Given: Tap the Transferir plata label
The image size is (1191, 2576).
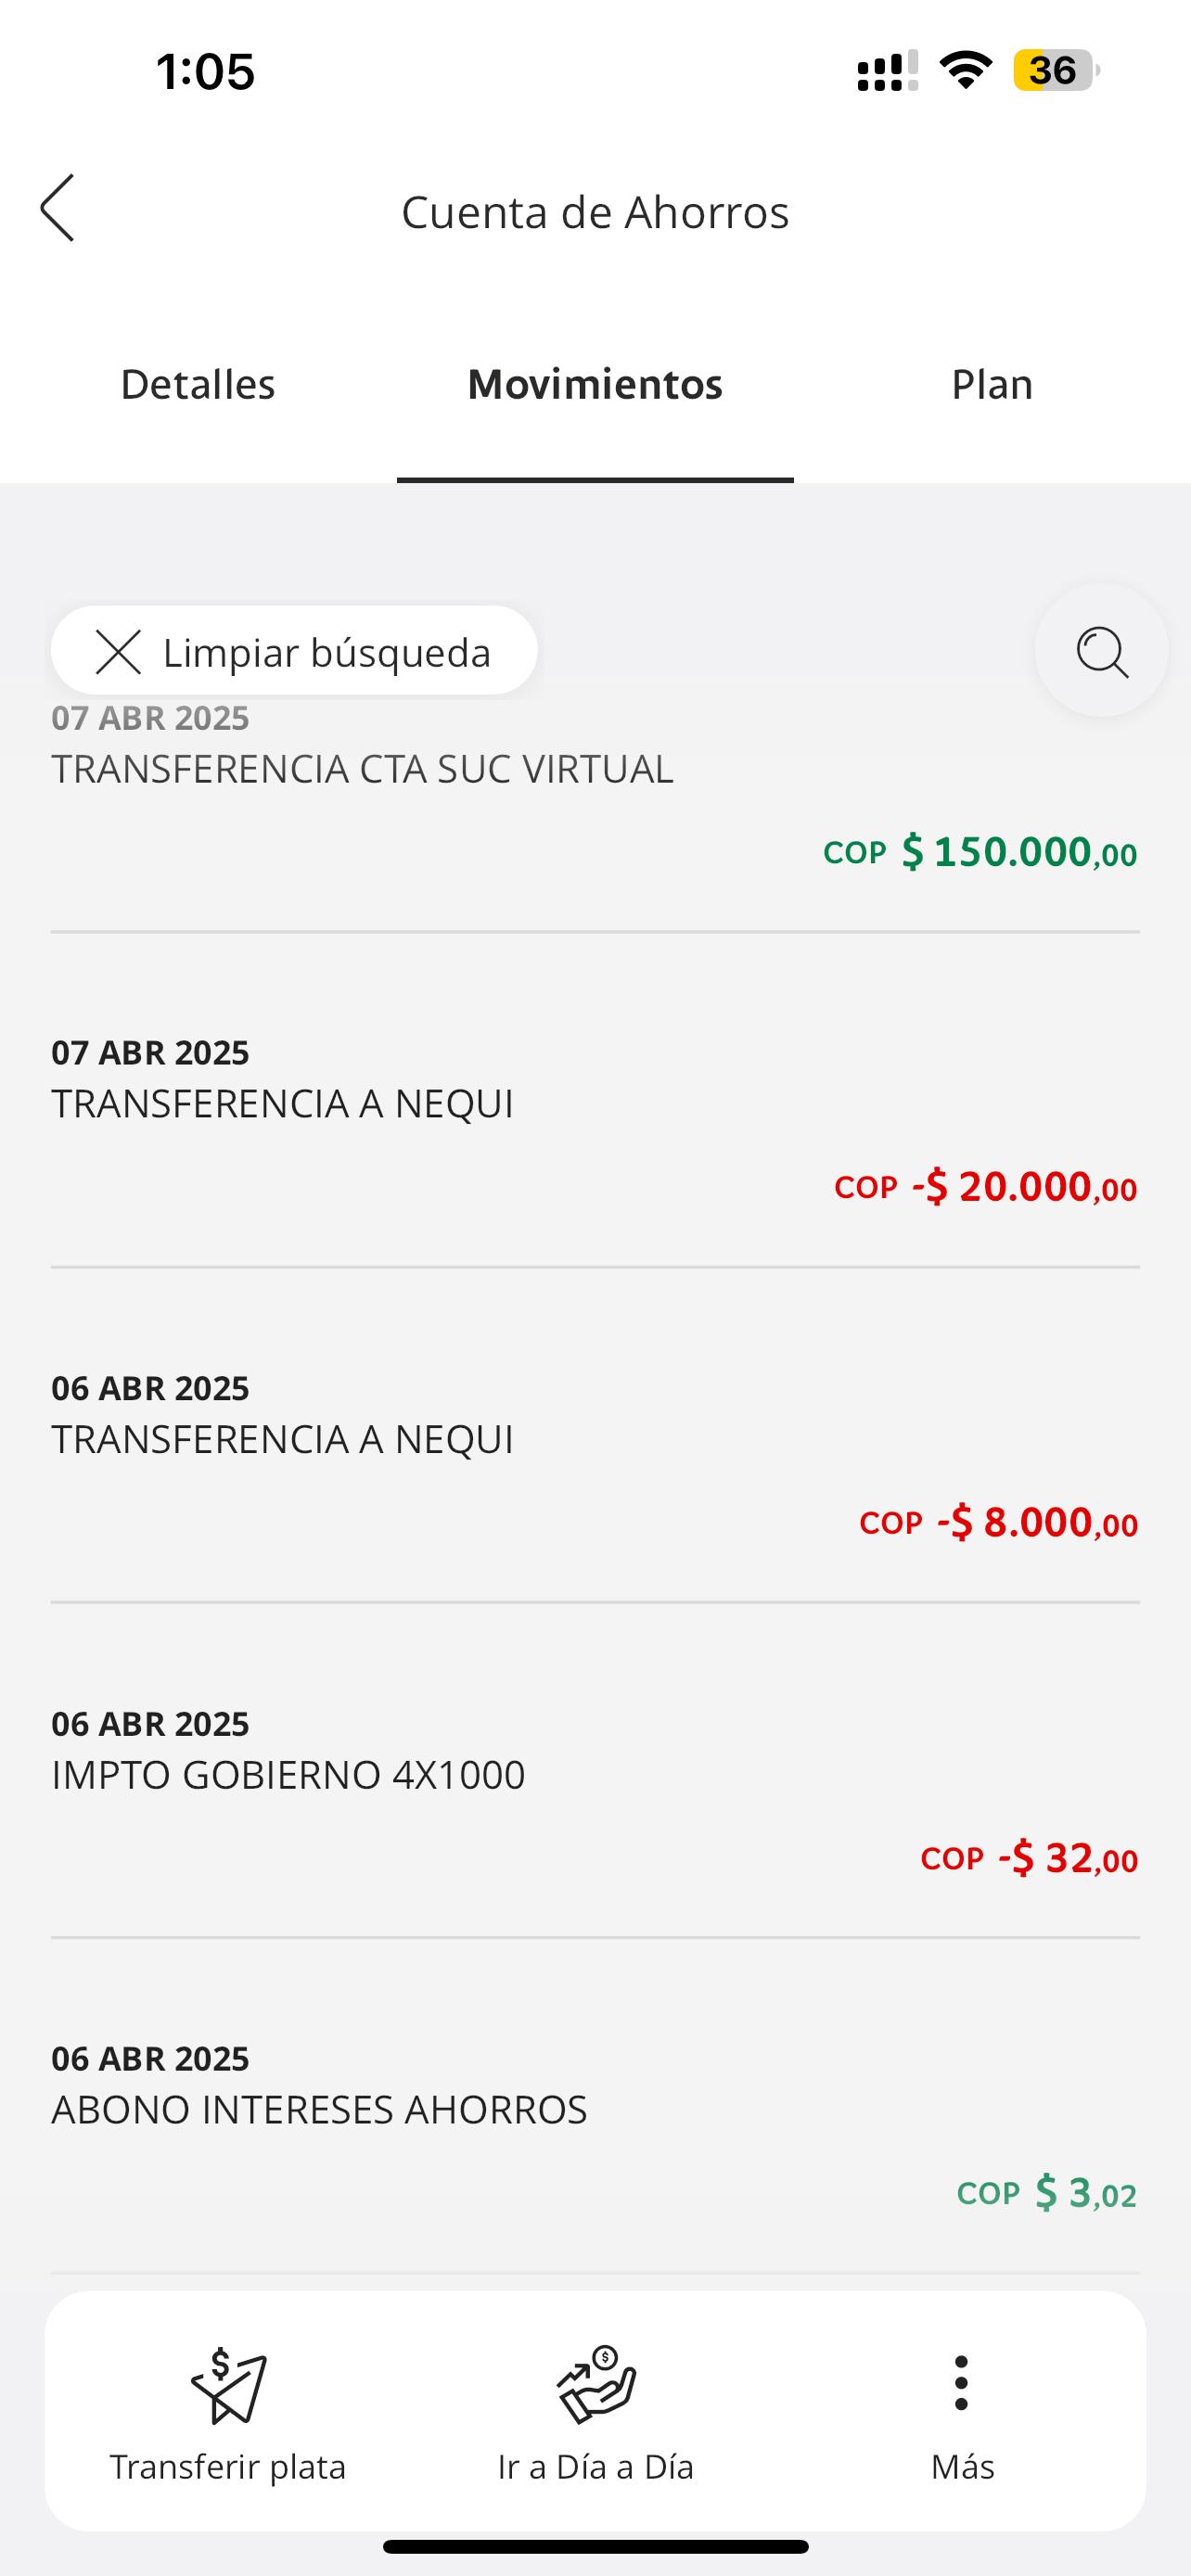Looking at the screenshot, I should tap(228, 2467).
